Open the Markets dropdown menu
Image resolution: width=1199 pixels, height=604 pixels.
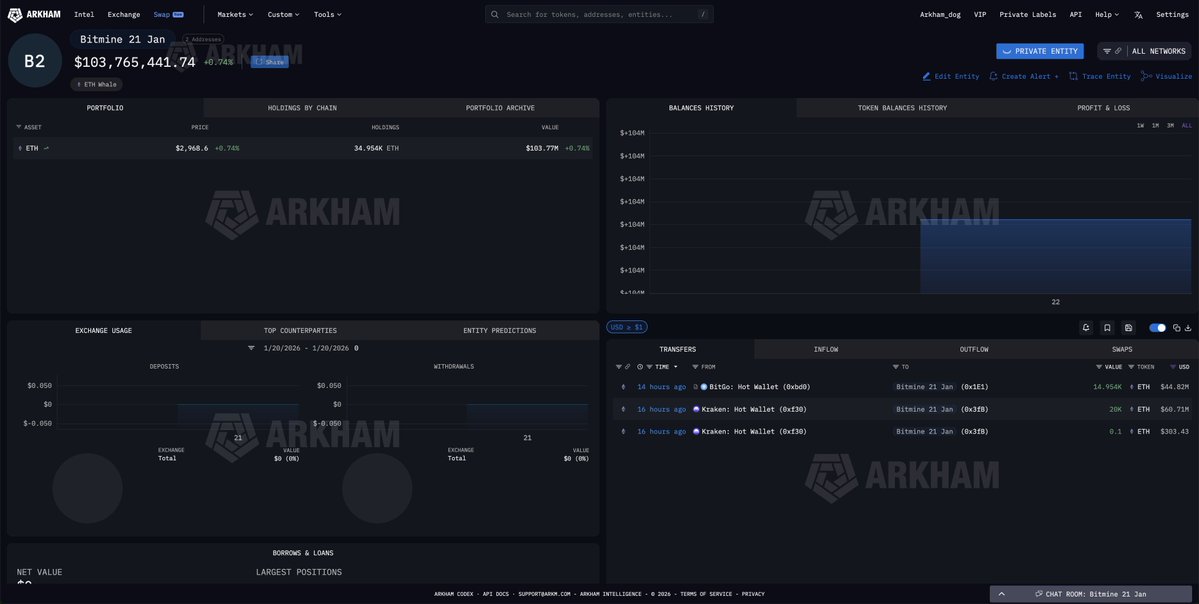pyautogui.click(x=235, y=15)
